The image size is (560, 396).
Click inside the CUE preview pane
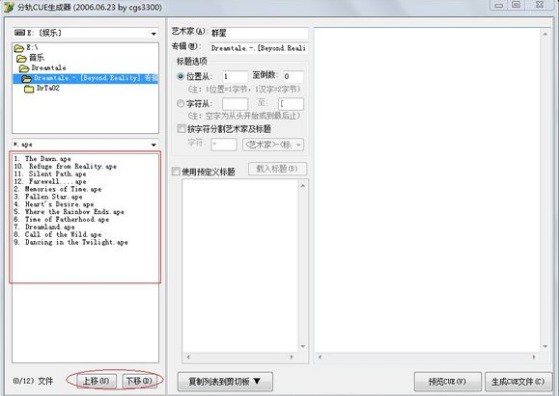click(428, 190)
